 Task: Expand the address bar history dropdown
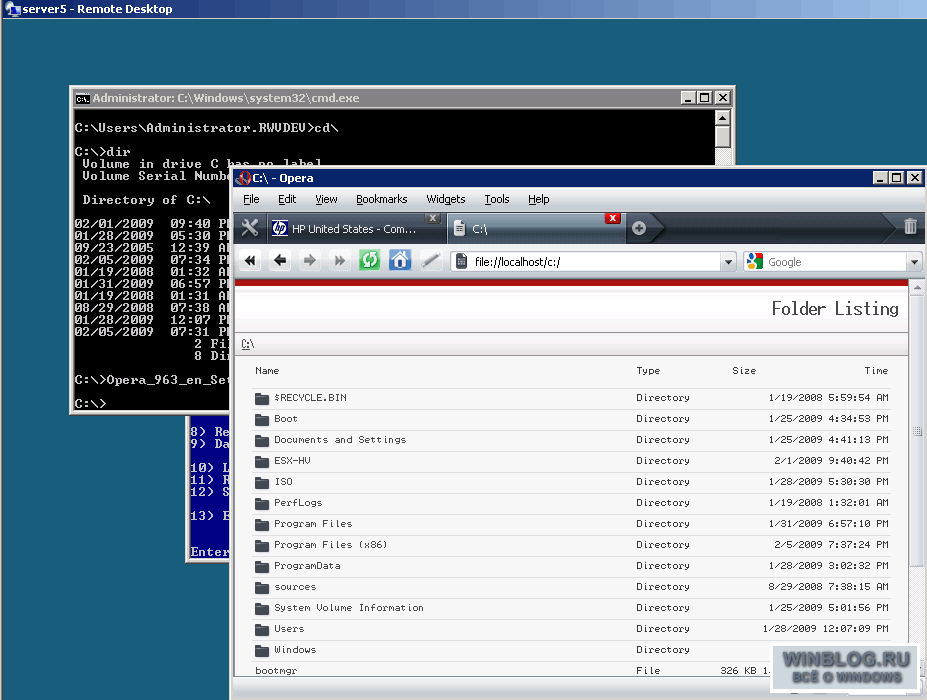(728, 261)
